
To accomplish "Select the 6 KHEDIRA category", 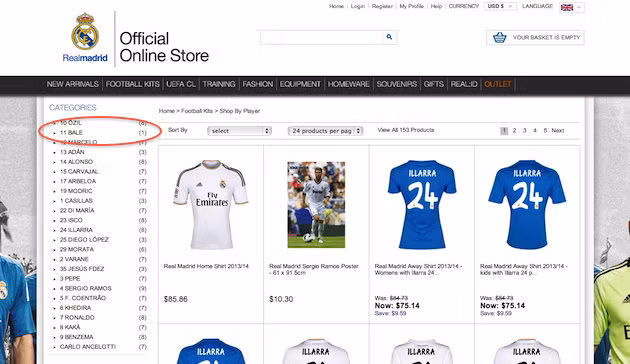I will (x=76, y=308).
